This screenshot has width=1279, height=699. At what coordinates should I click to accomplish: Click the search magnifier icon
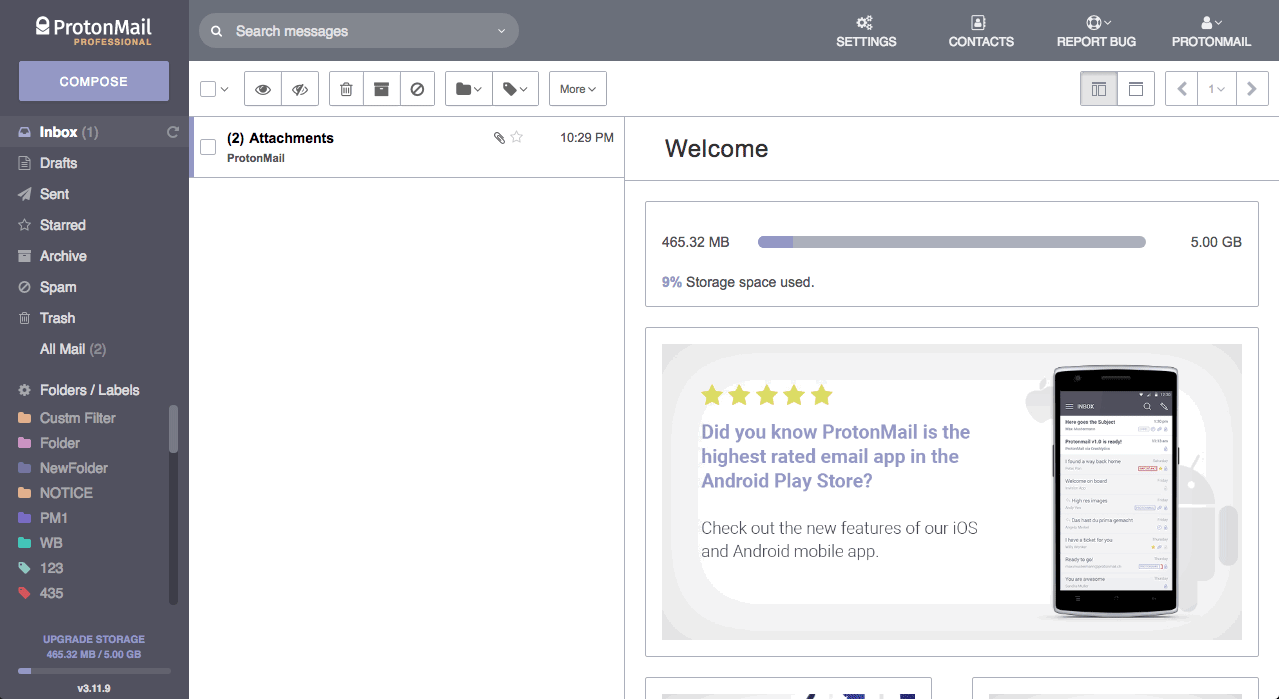(216, 31)
